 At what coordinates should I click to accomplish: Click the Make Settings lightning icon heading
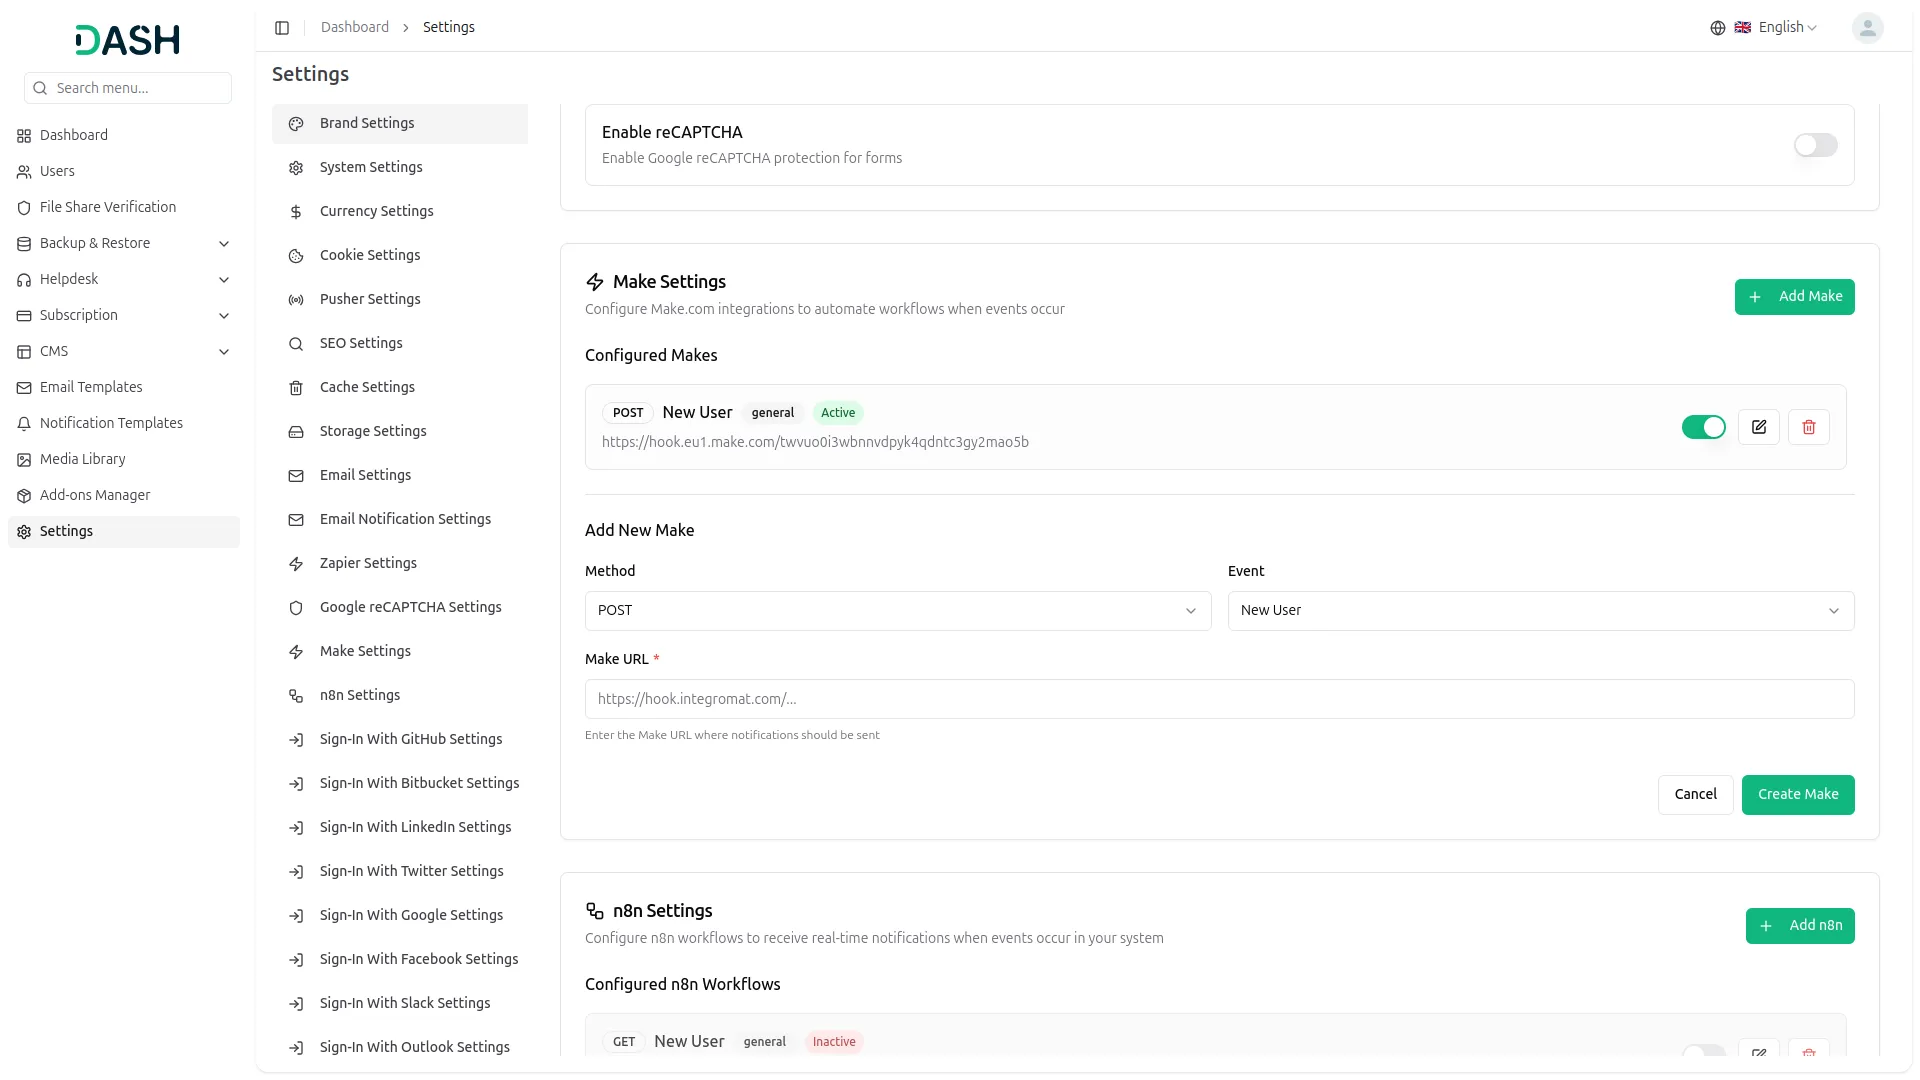point(595,282)
